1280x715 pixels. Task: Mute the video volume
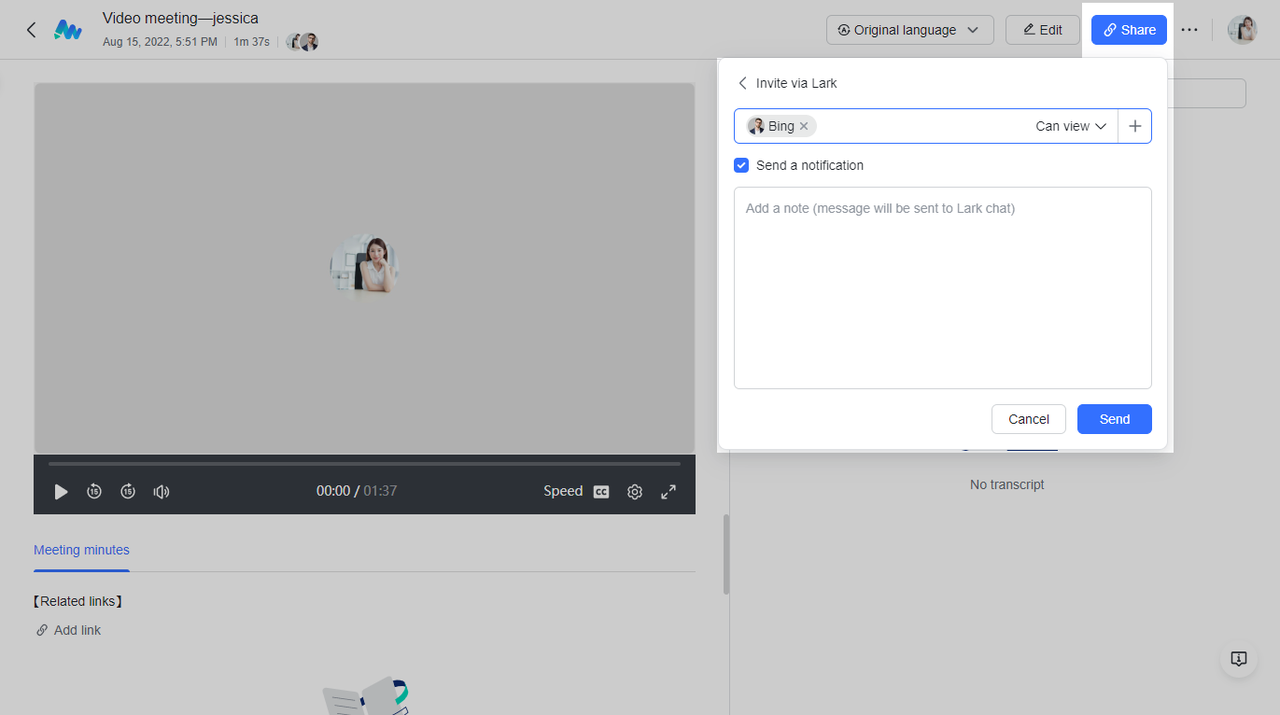(x=161, y=491)
